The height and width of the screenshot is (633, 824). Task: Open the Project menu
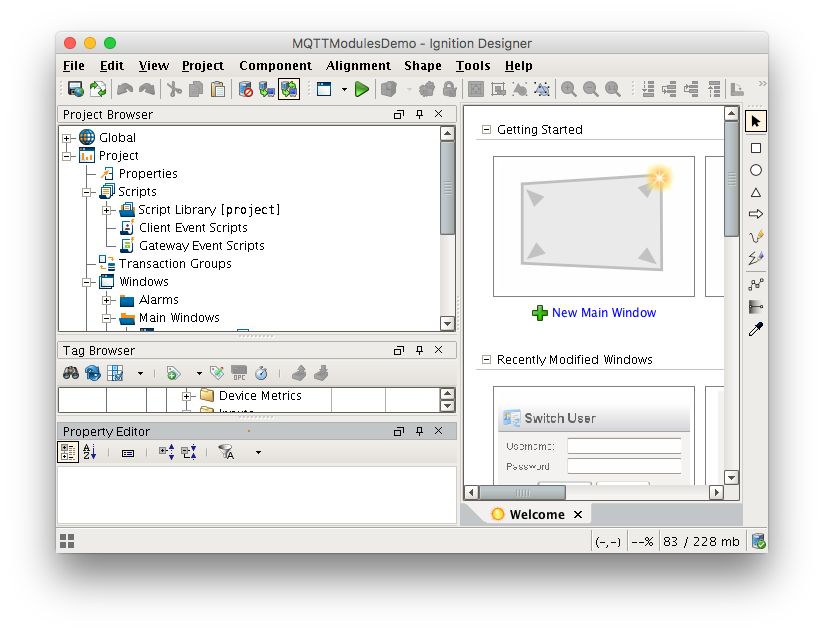pos(203,66)
